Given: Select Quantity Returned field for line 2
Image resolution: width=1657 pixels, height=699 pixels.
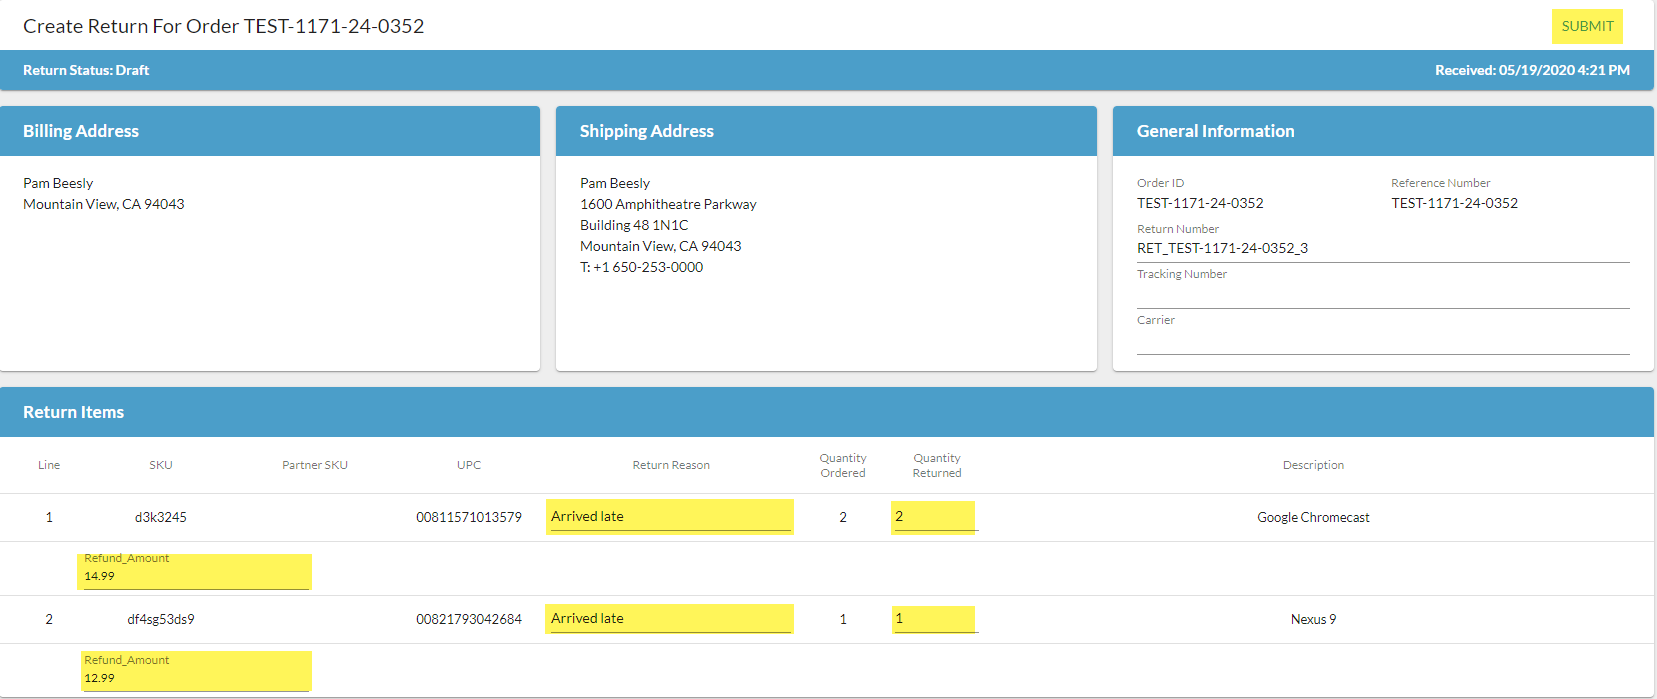Looking at the screenshot, I should coord(933,619).
